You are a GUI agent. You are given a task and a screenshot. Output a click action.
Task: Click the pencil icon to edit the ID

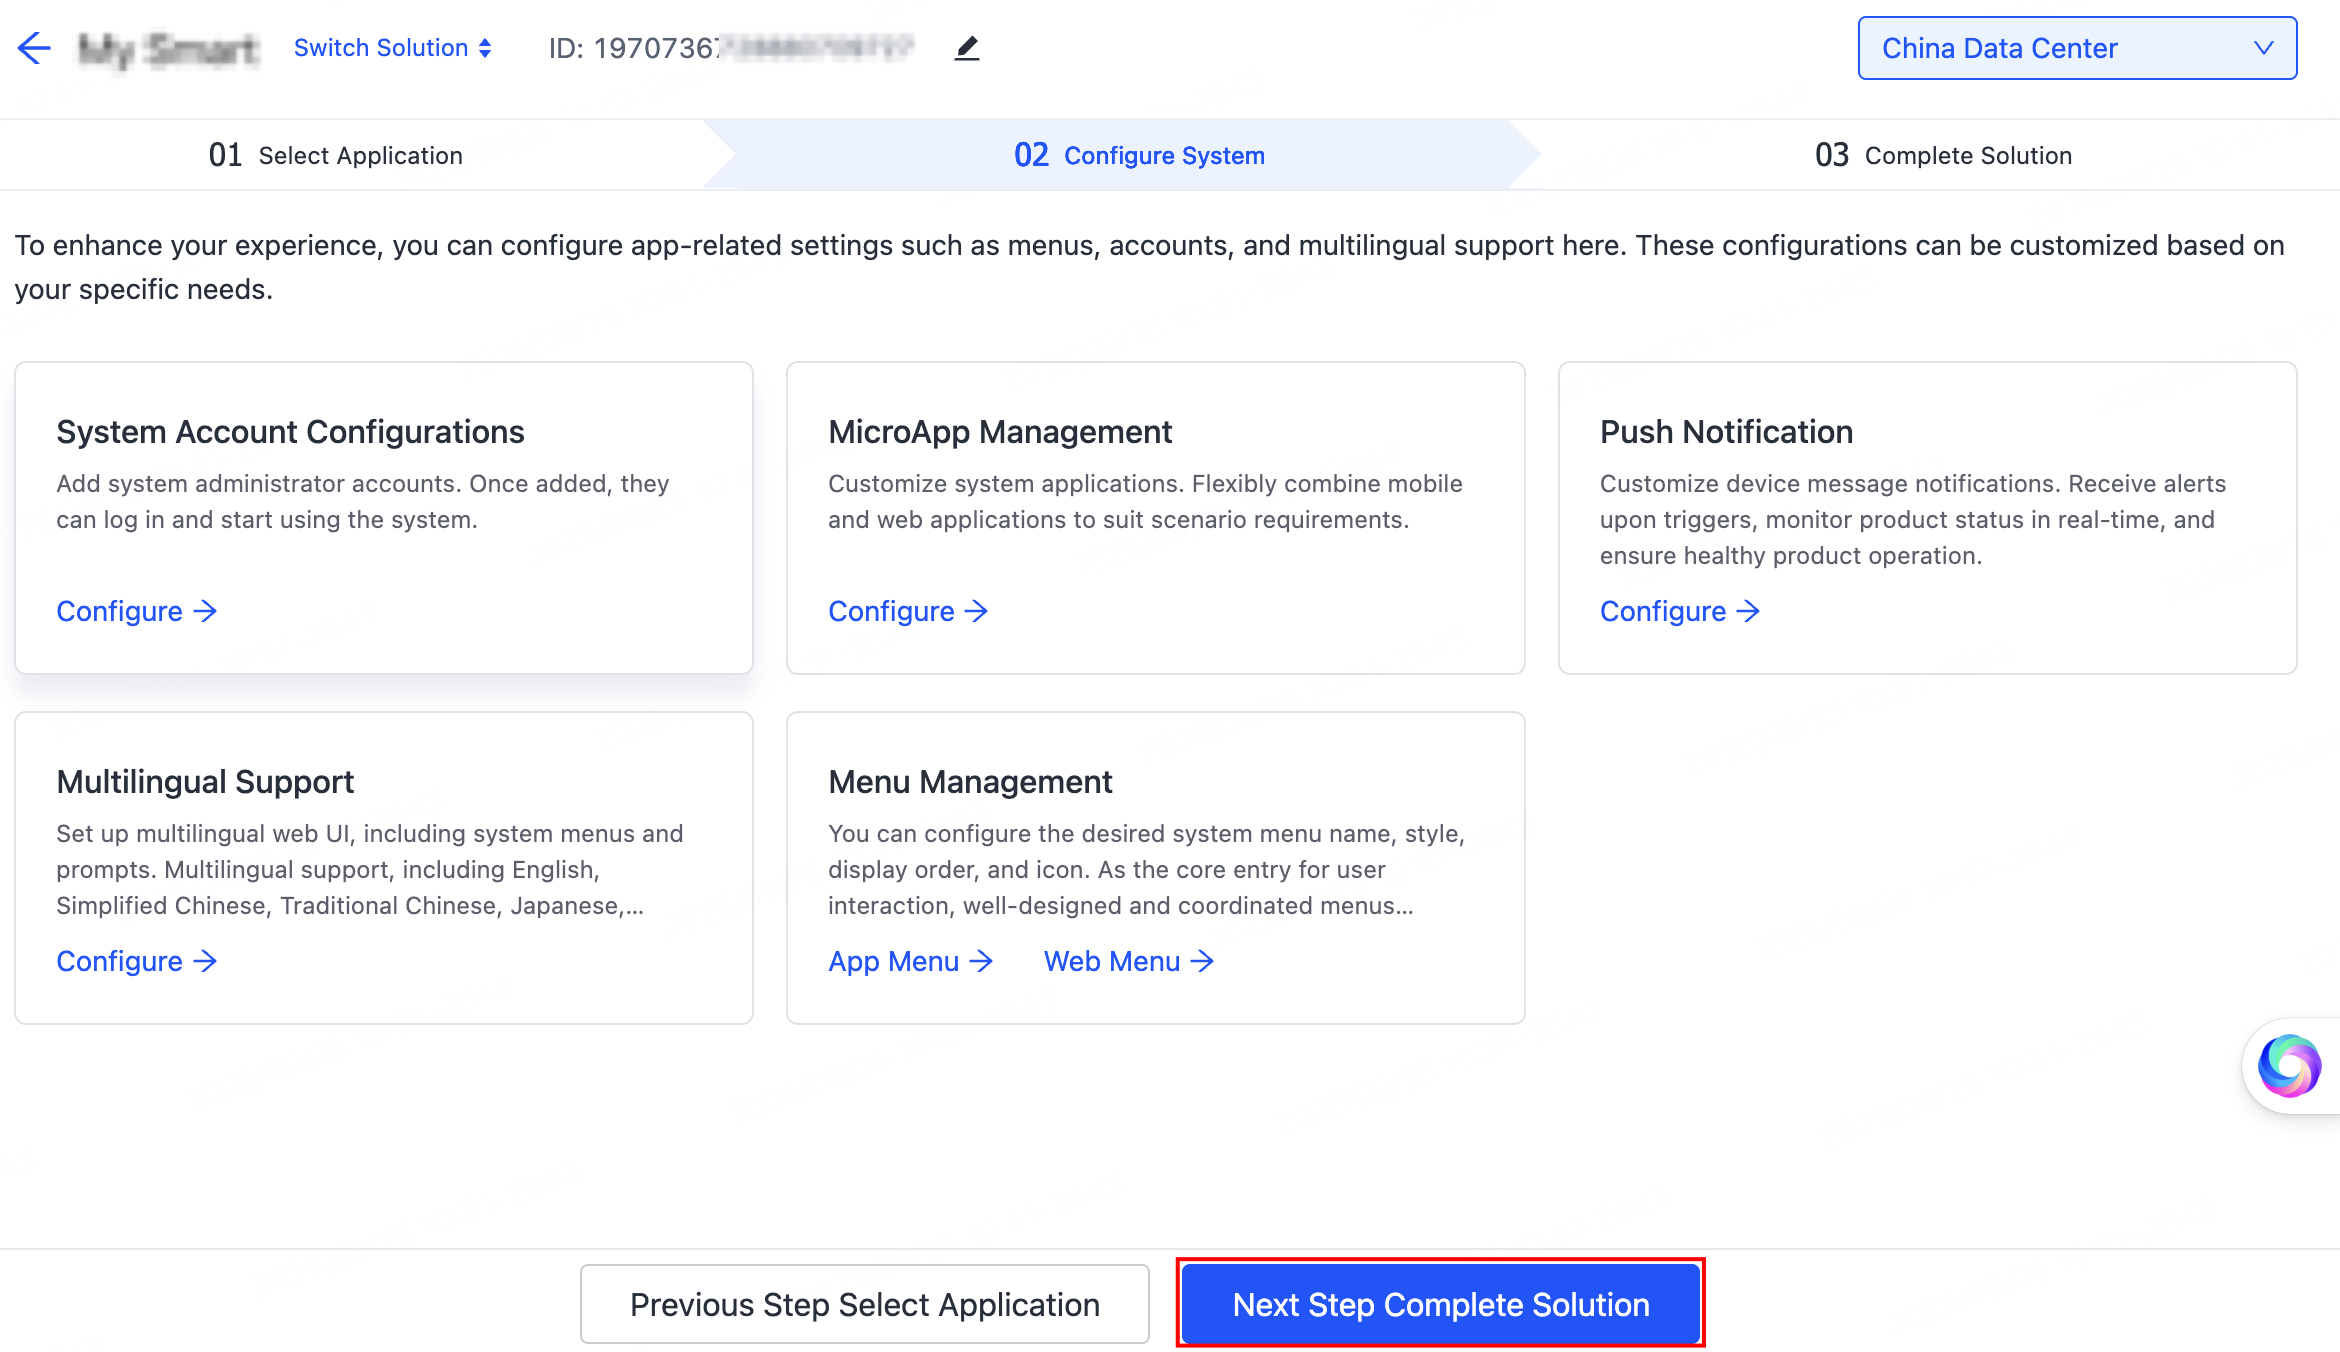966,47
